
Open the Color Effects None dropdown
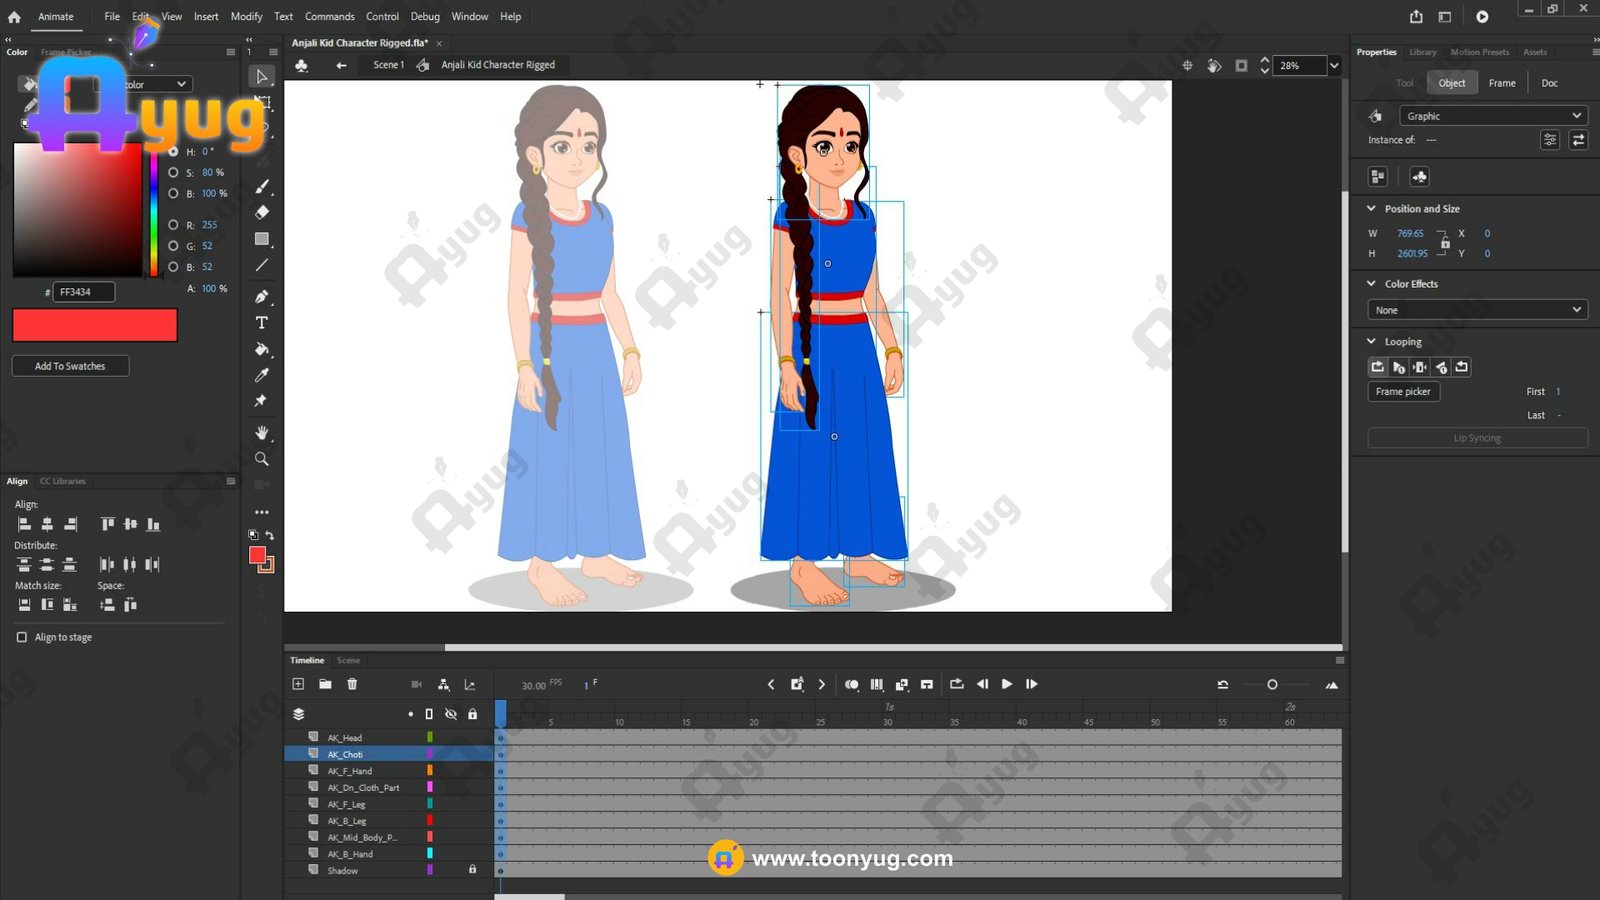point(1476,310)
